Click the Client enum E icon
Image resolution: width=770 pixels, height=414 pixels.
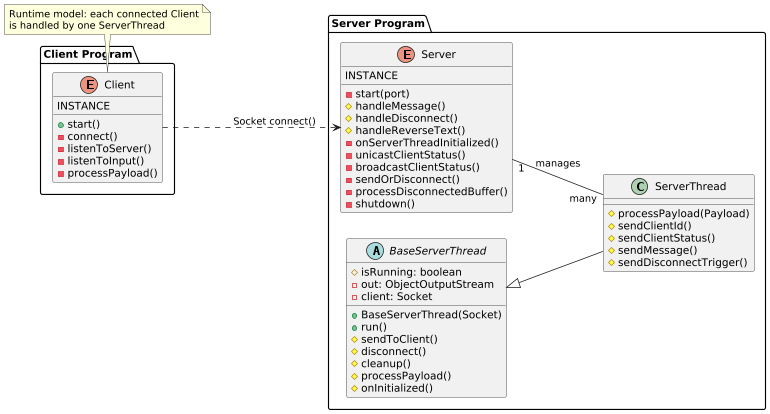point(89,84)
